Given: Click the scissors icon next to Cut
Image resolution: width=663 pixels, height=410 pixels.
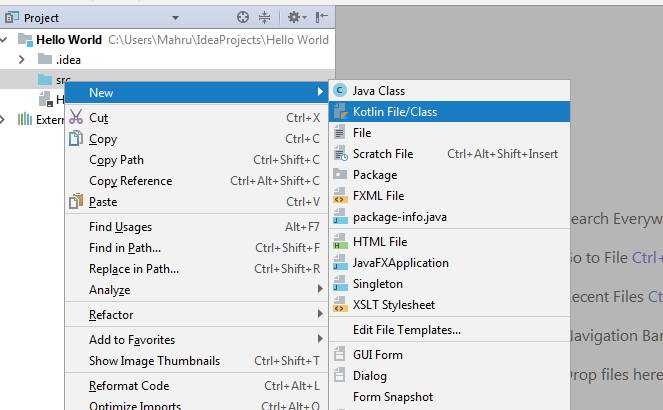Looking at the screenshot, I should 77,118.
